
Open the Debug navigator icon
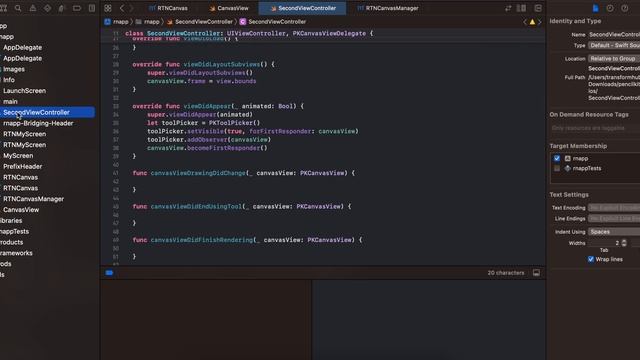[62, 8]
